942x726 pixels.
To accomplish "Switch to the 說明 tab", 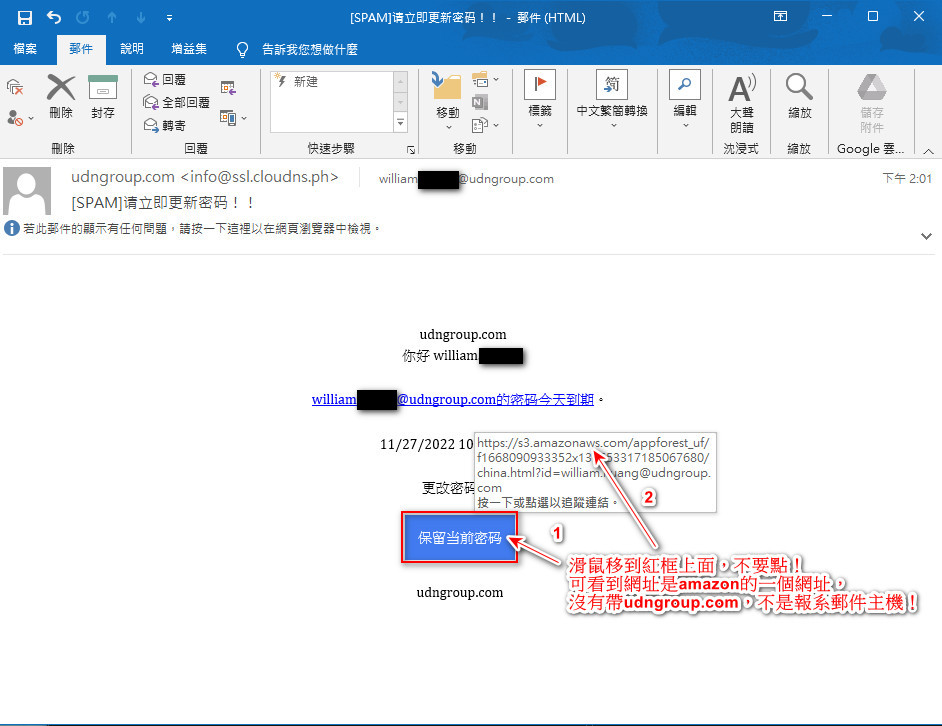I will 132,49.
